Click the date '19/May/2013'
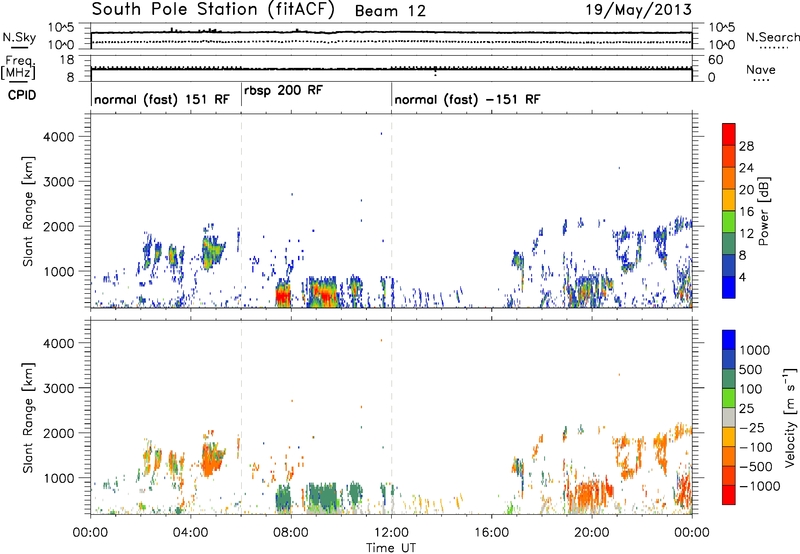Screen dimensions: 800x554 pos(638,9)
